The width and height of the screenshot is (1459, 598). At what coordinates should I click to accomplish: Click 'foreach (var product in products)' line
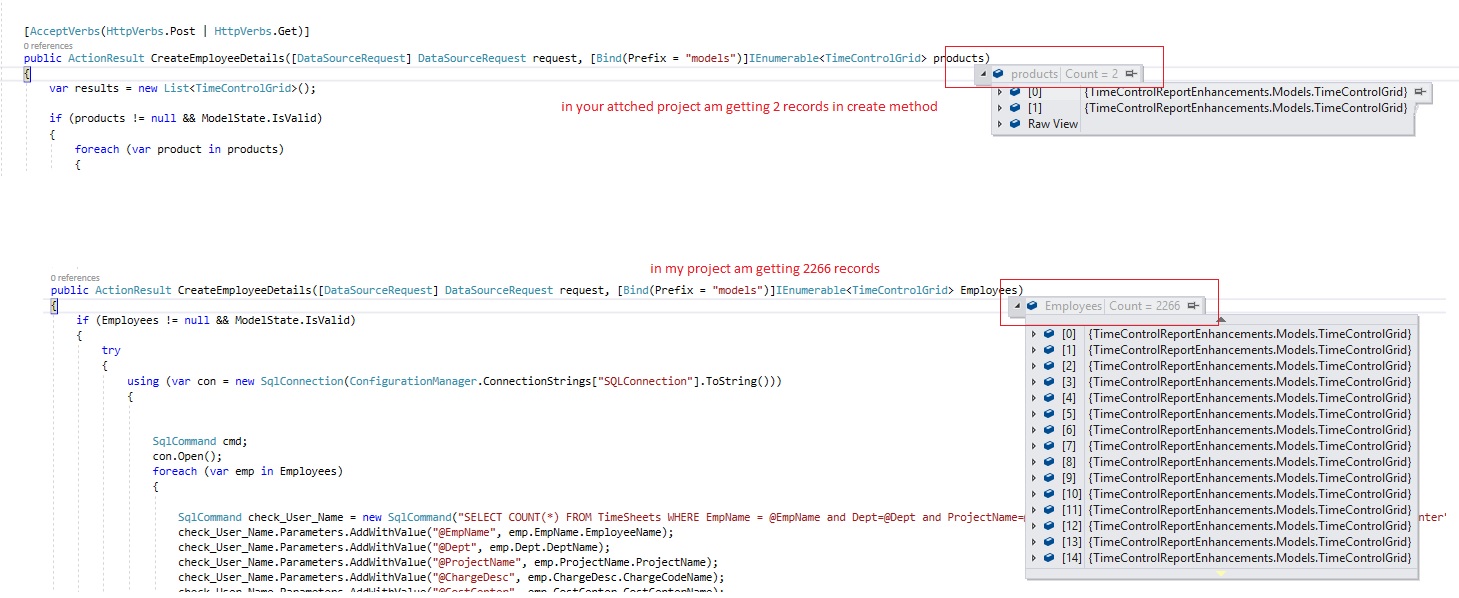[179, 149]
